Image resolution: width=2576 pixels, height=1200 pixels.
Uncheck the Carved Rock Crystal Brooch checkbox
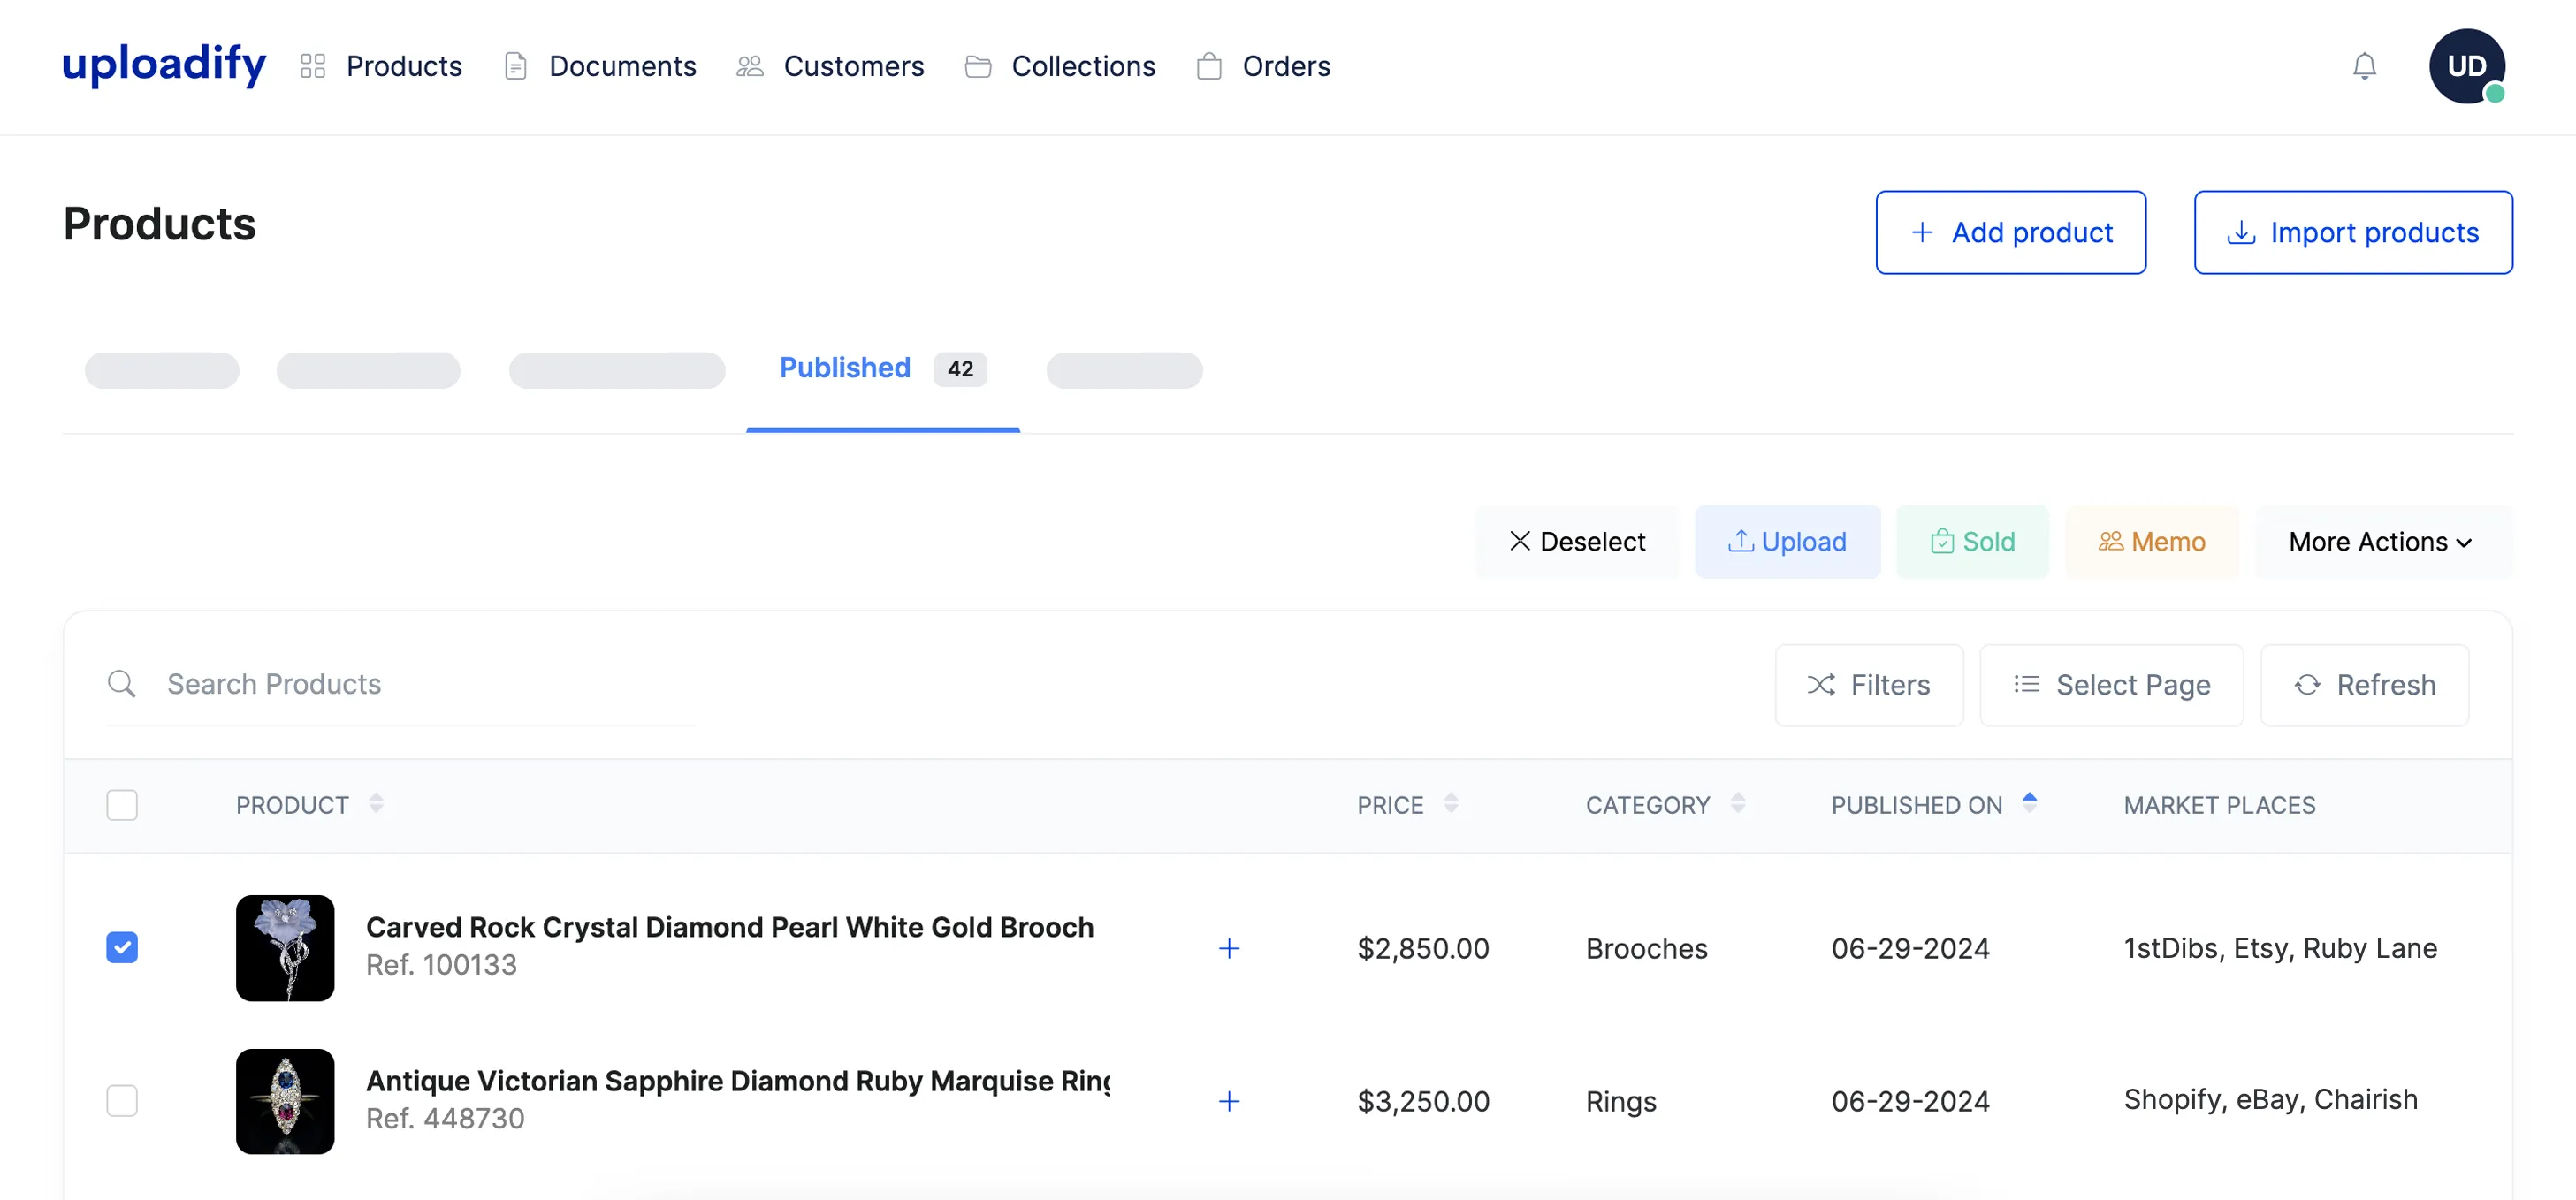[122, 947]
